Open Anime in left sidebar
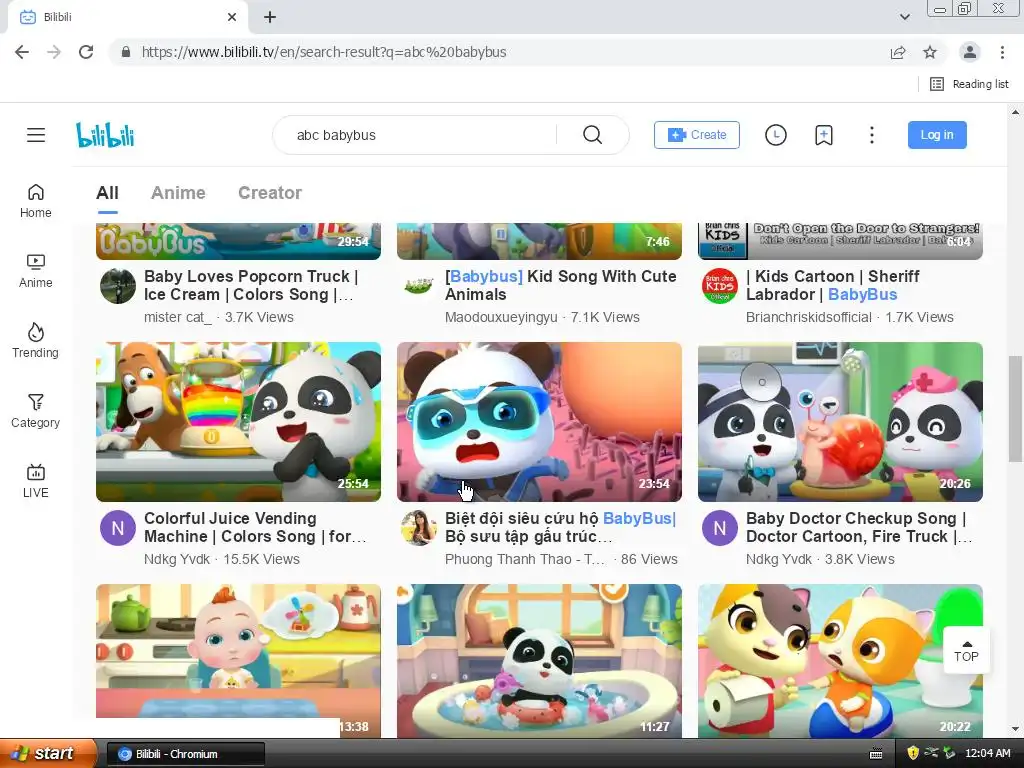This screenshot has height=768, width=1024. [x=36, y=271]
